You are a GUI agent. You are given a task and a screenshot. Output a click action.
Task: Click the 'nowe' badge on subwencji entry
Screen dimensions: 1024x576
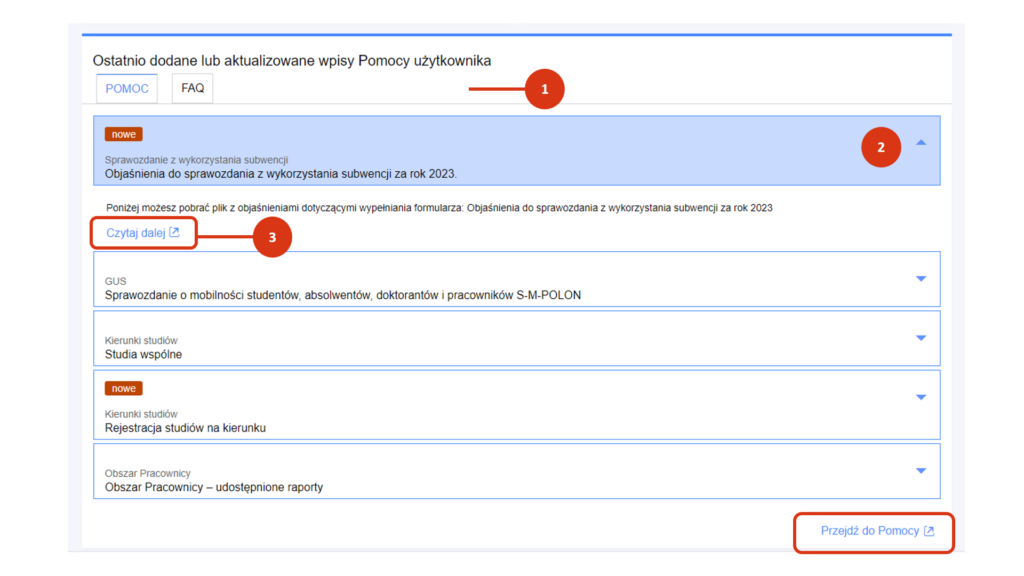pyautogui.click(x=123, y=134)
